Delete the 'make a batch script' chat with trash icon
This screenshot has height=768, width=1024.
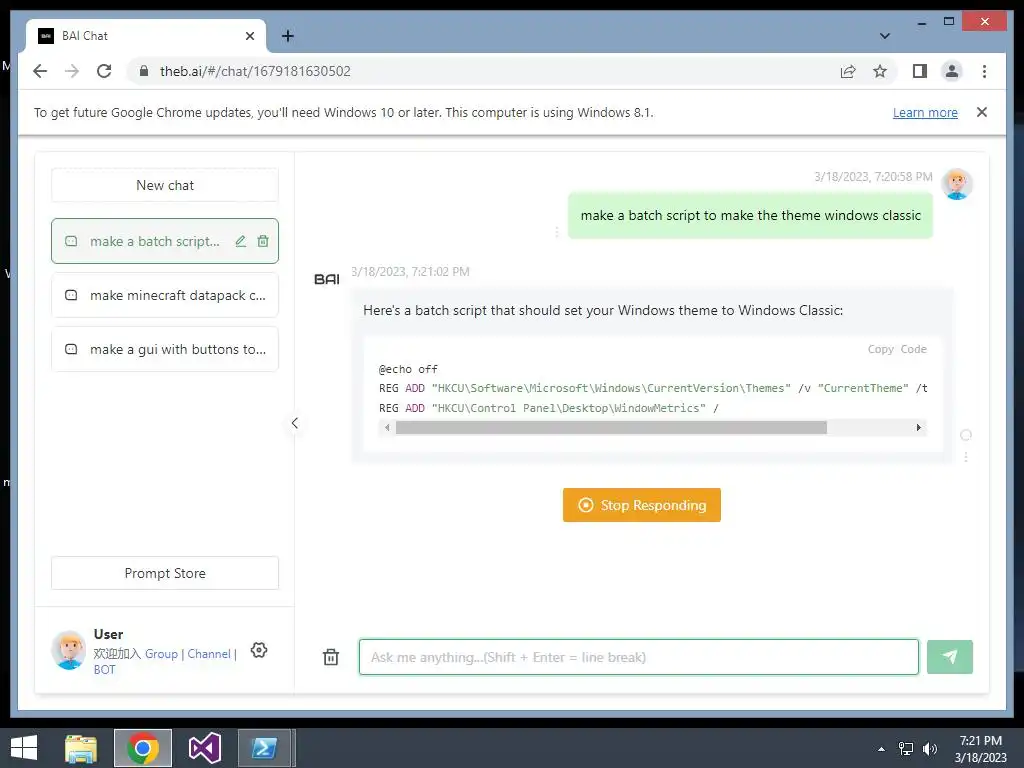[263, 242]
